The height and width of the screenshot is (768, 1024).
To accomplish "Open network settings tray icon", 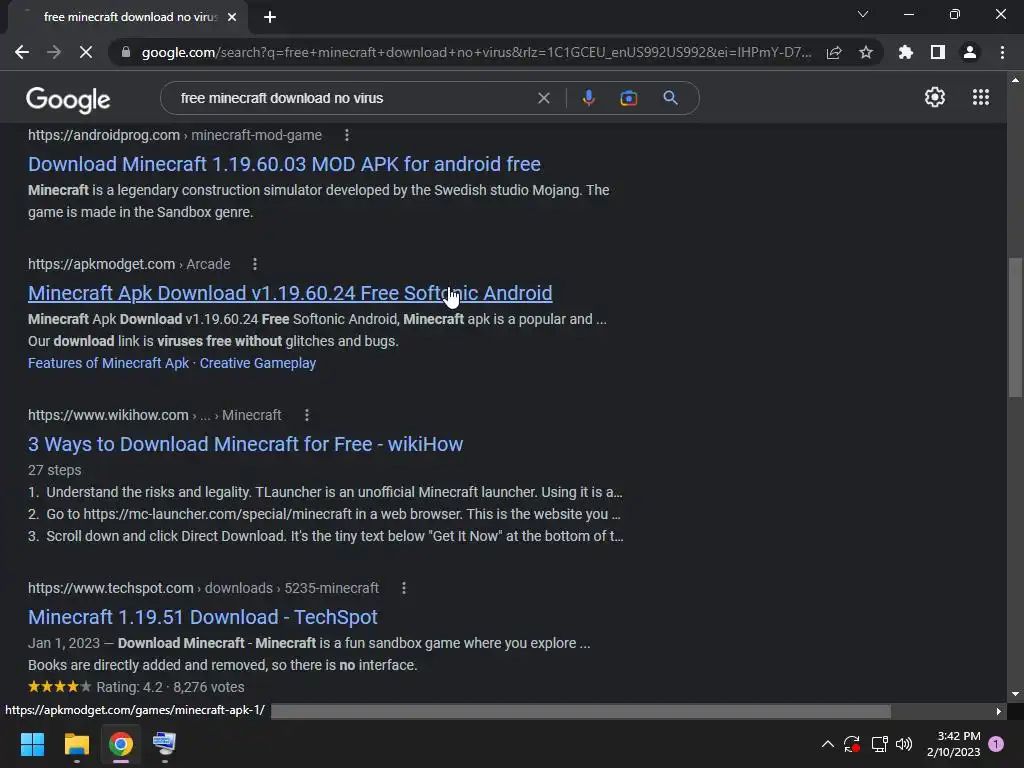I will pyautogui.click(x=879, y=744).
